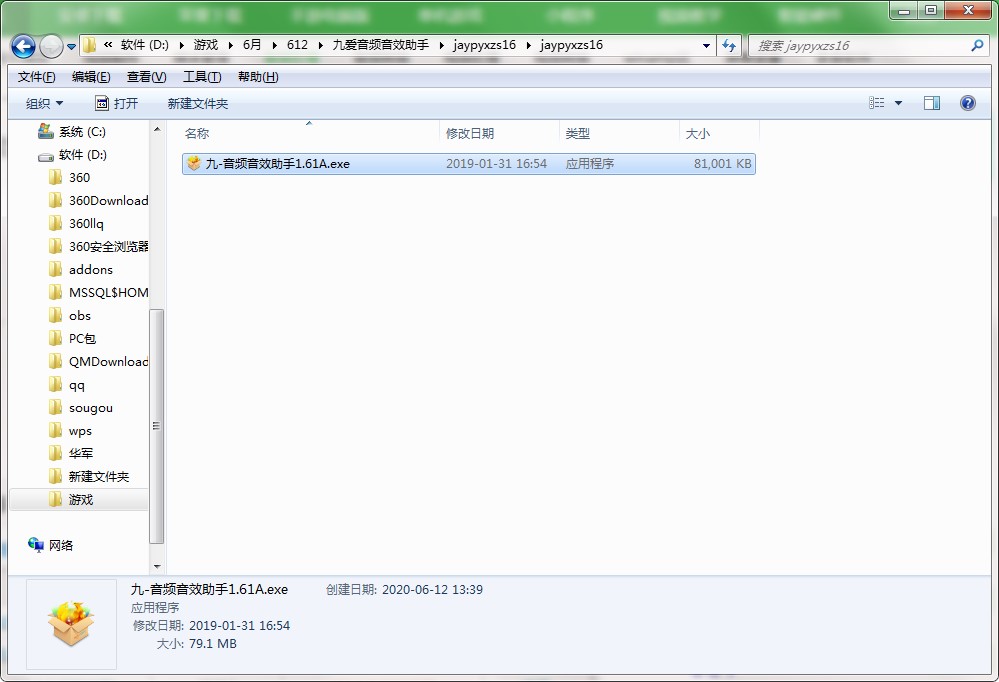Click the sidebar scroll down arrow
The image size is (999, 682).
[x=157, y=567]
